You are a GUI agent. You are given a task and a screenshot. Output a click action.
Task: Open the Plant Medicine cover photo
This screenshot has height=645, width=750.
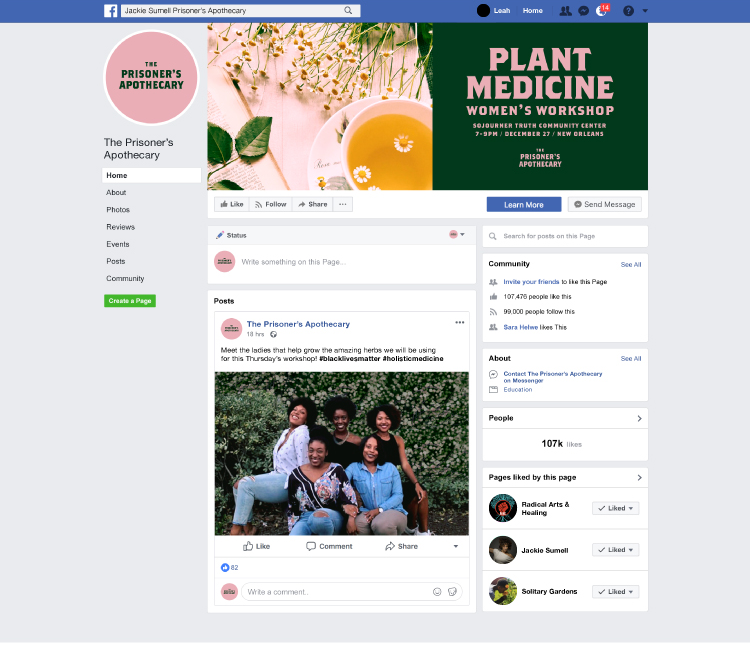[427, 106]
